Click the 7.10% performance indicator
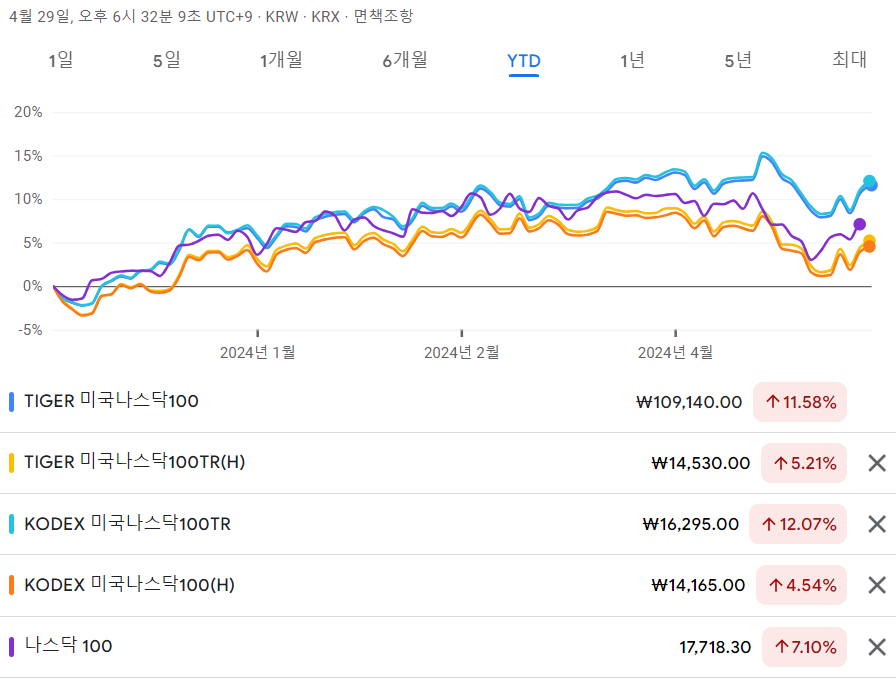Image resolution: width=896 pixels, height=678 pixels. point(803,647)
